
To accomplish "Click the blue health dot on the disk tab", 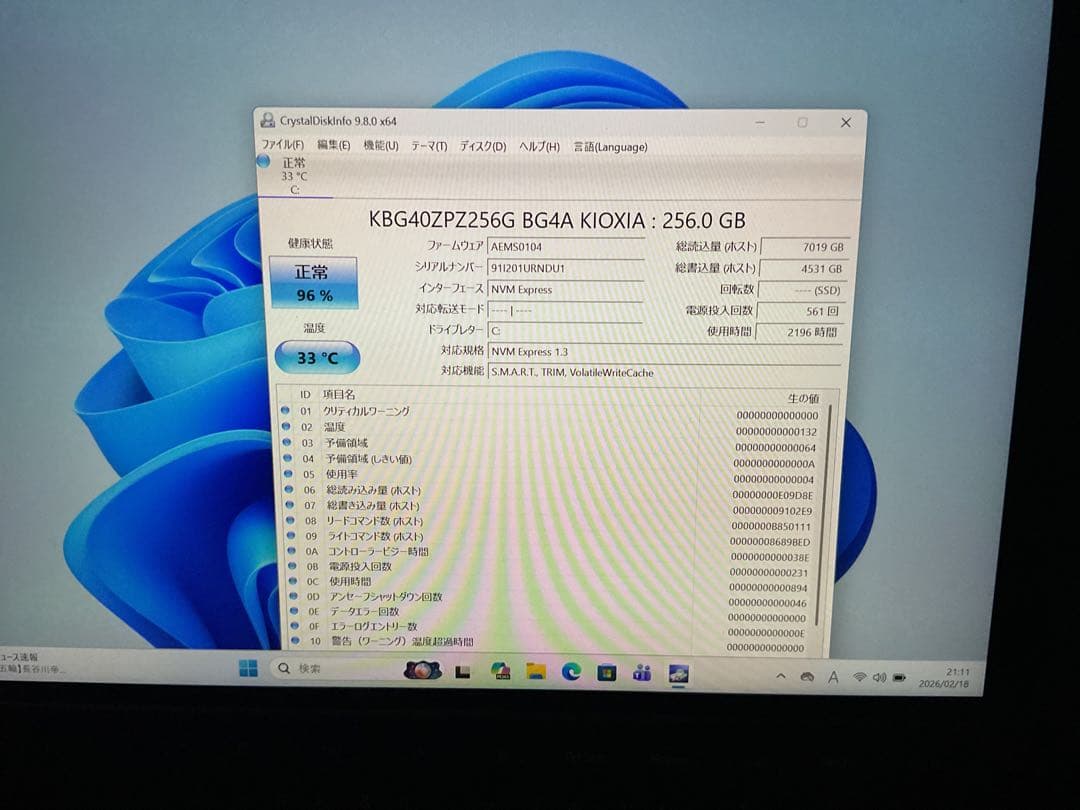I will (x=263, y=162).
